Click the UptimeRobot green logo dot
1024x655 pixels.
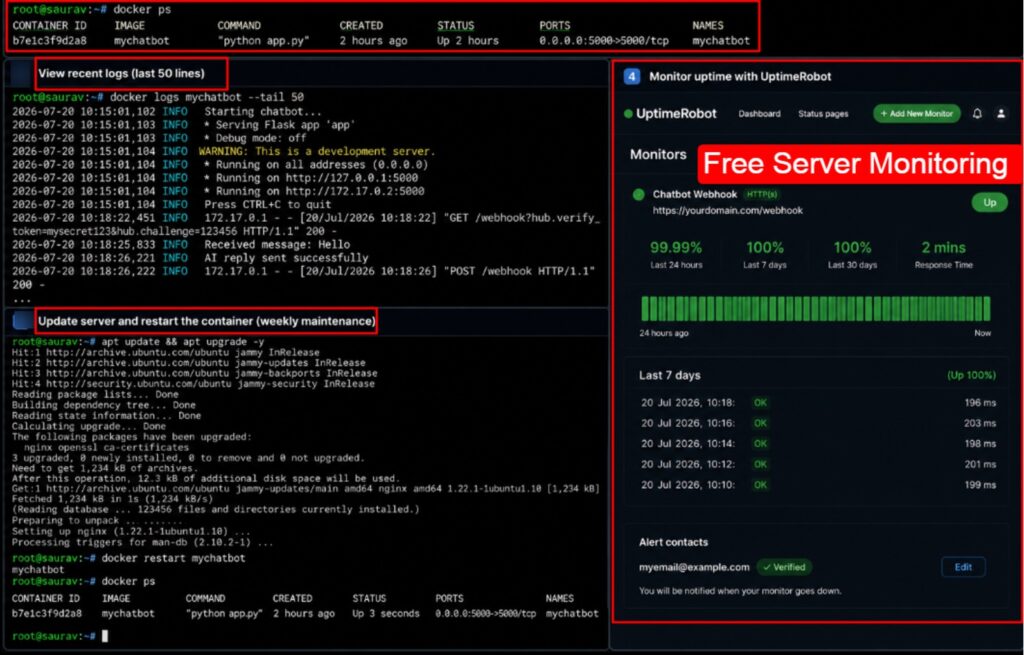pyautogui.click(x=628, y=114)
